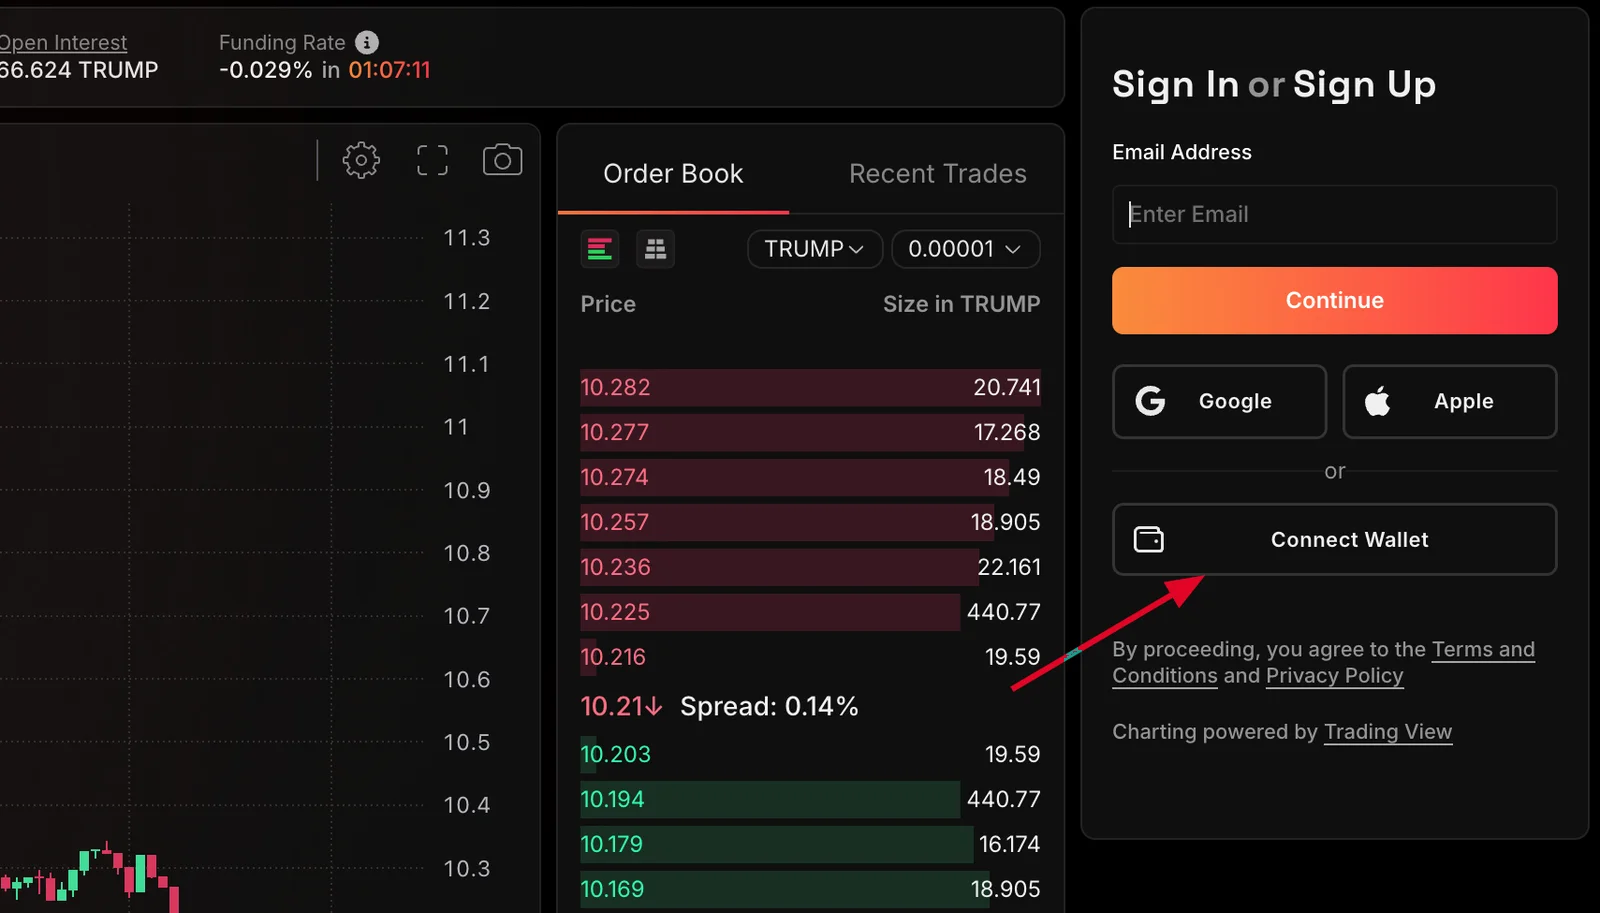Click Price column header
Screen dimensions: 1600x913
[x=608, y=304]
